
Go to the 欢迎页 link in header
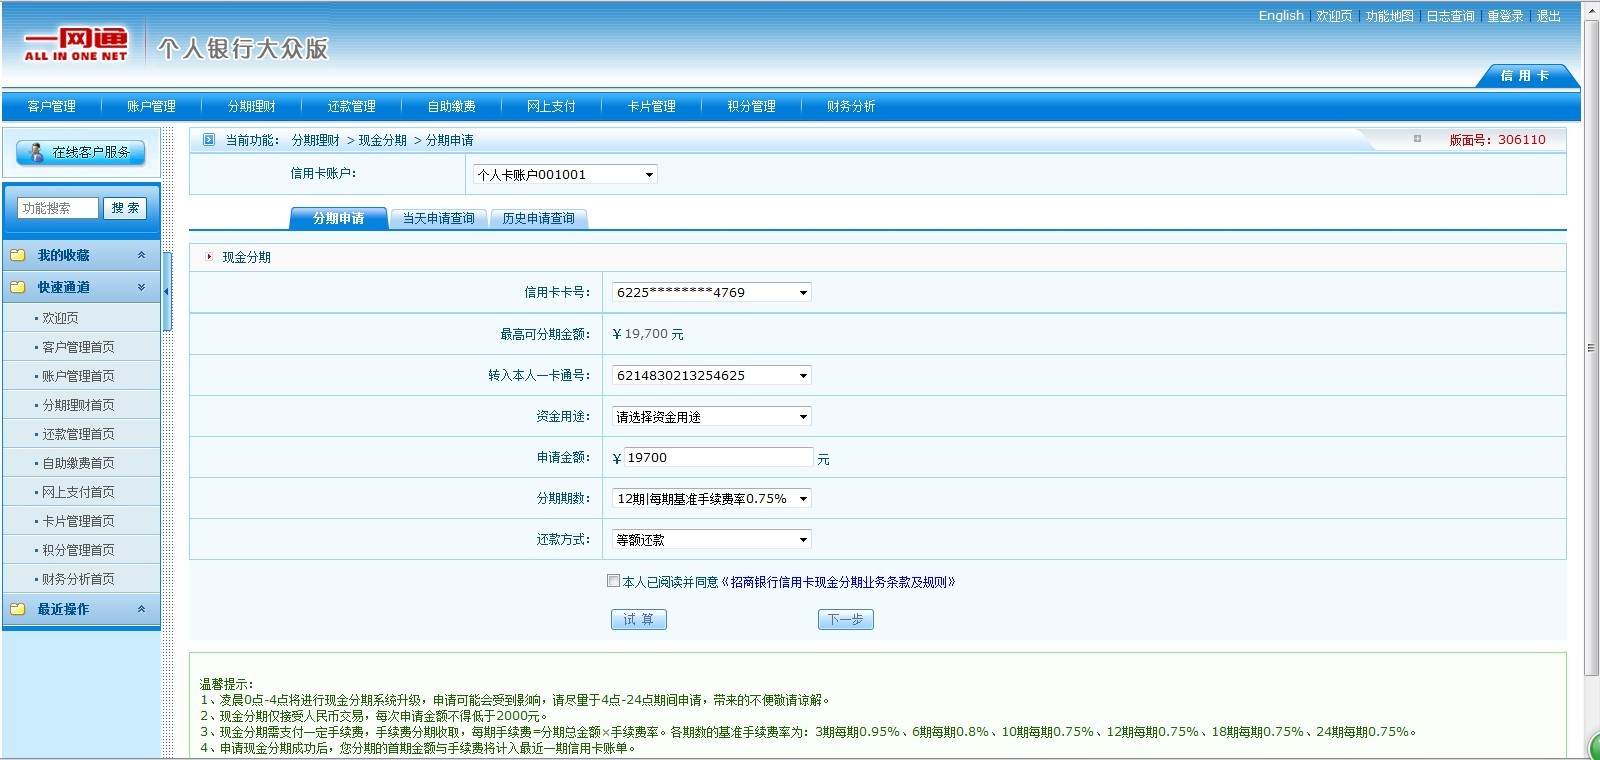(1334, 16)
